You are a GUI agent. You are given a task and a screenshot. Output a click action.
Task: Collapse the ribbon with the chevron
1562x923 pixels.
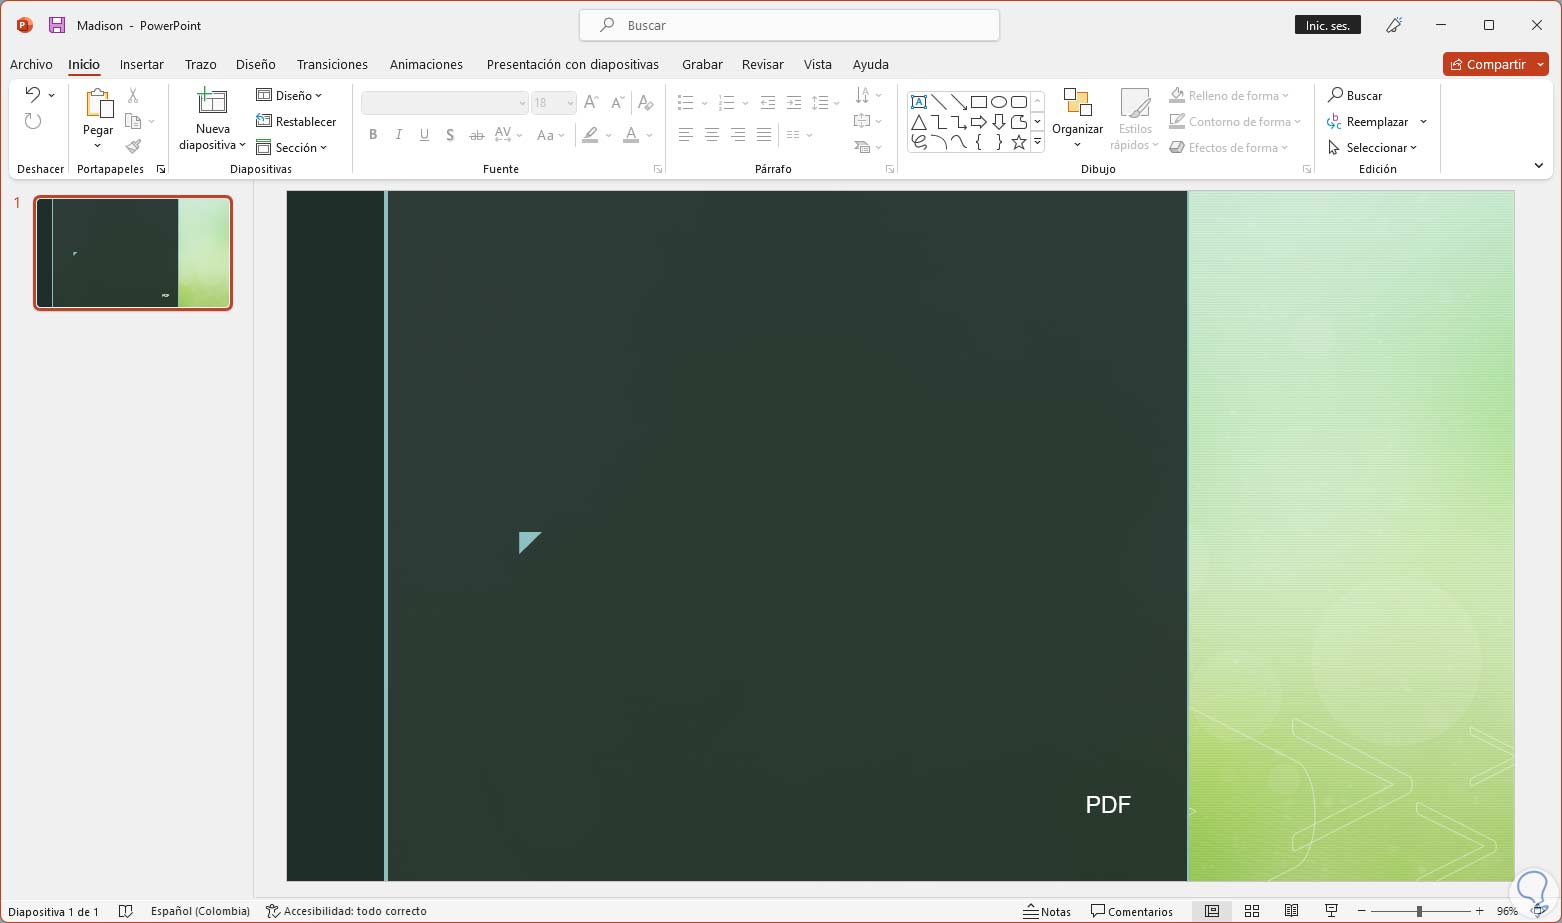pyautogui.click(x=1538, y=166)
